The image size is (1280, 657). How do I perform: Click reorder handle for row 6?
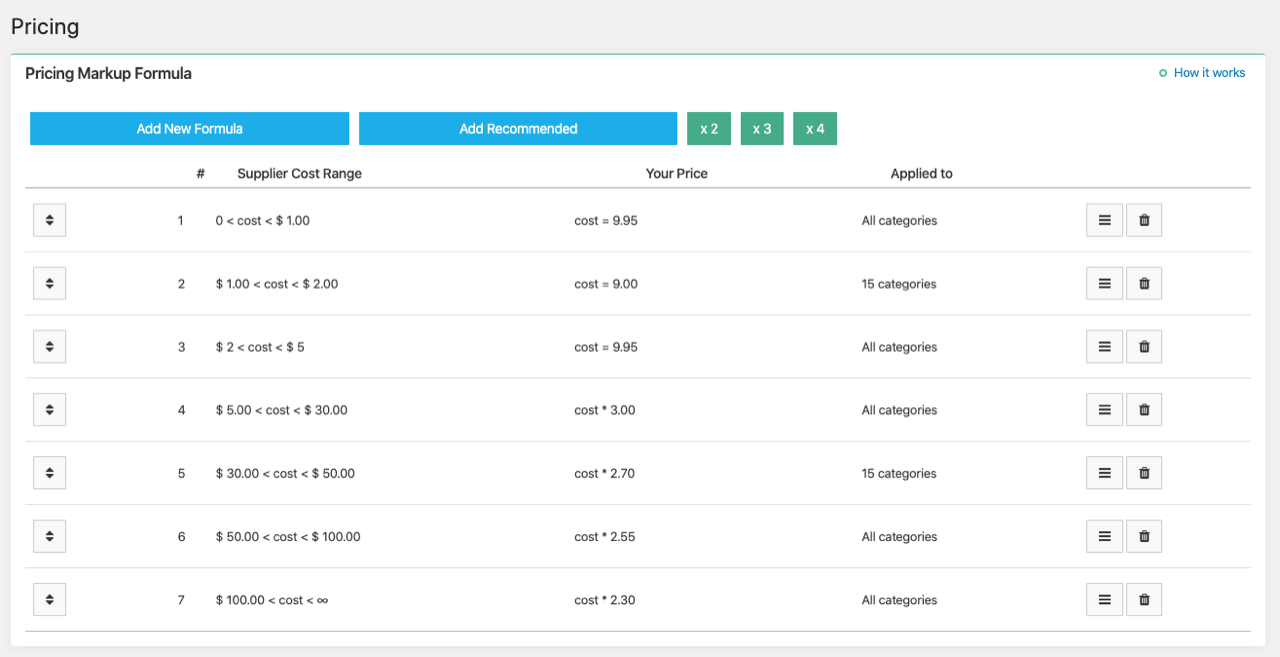coord(49,537)
